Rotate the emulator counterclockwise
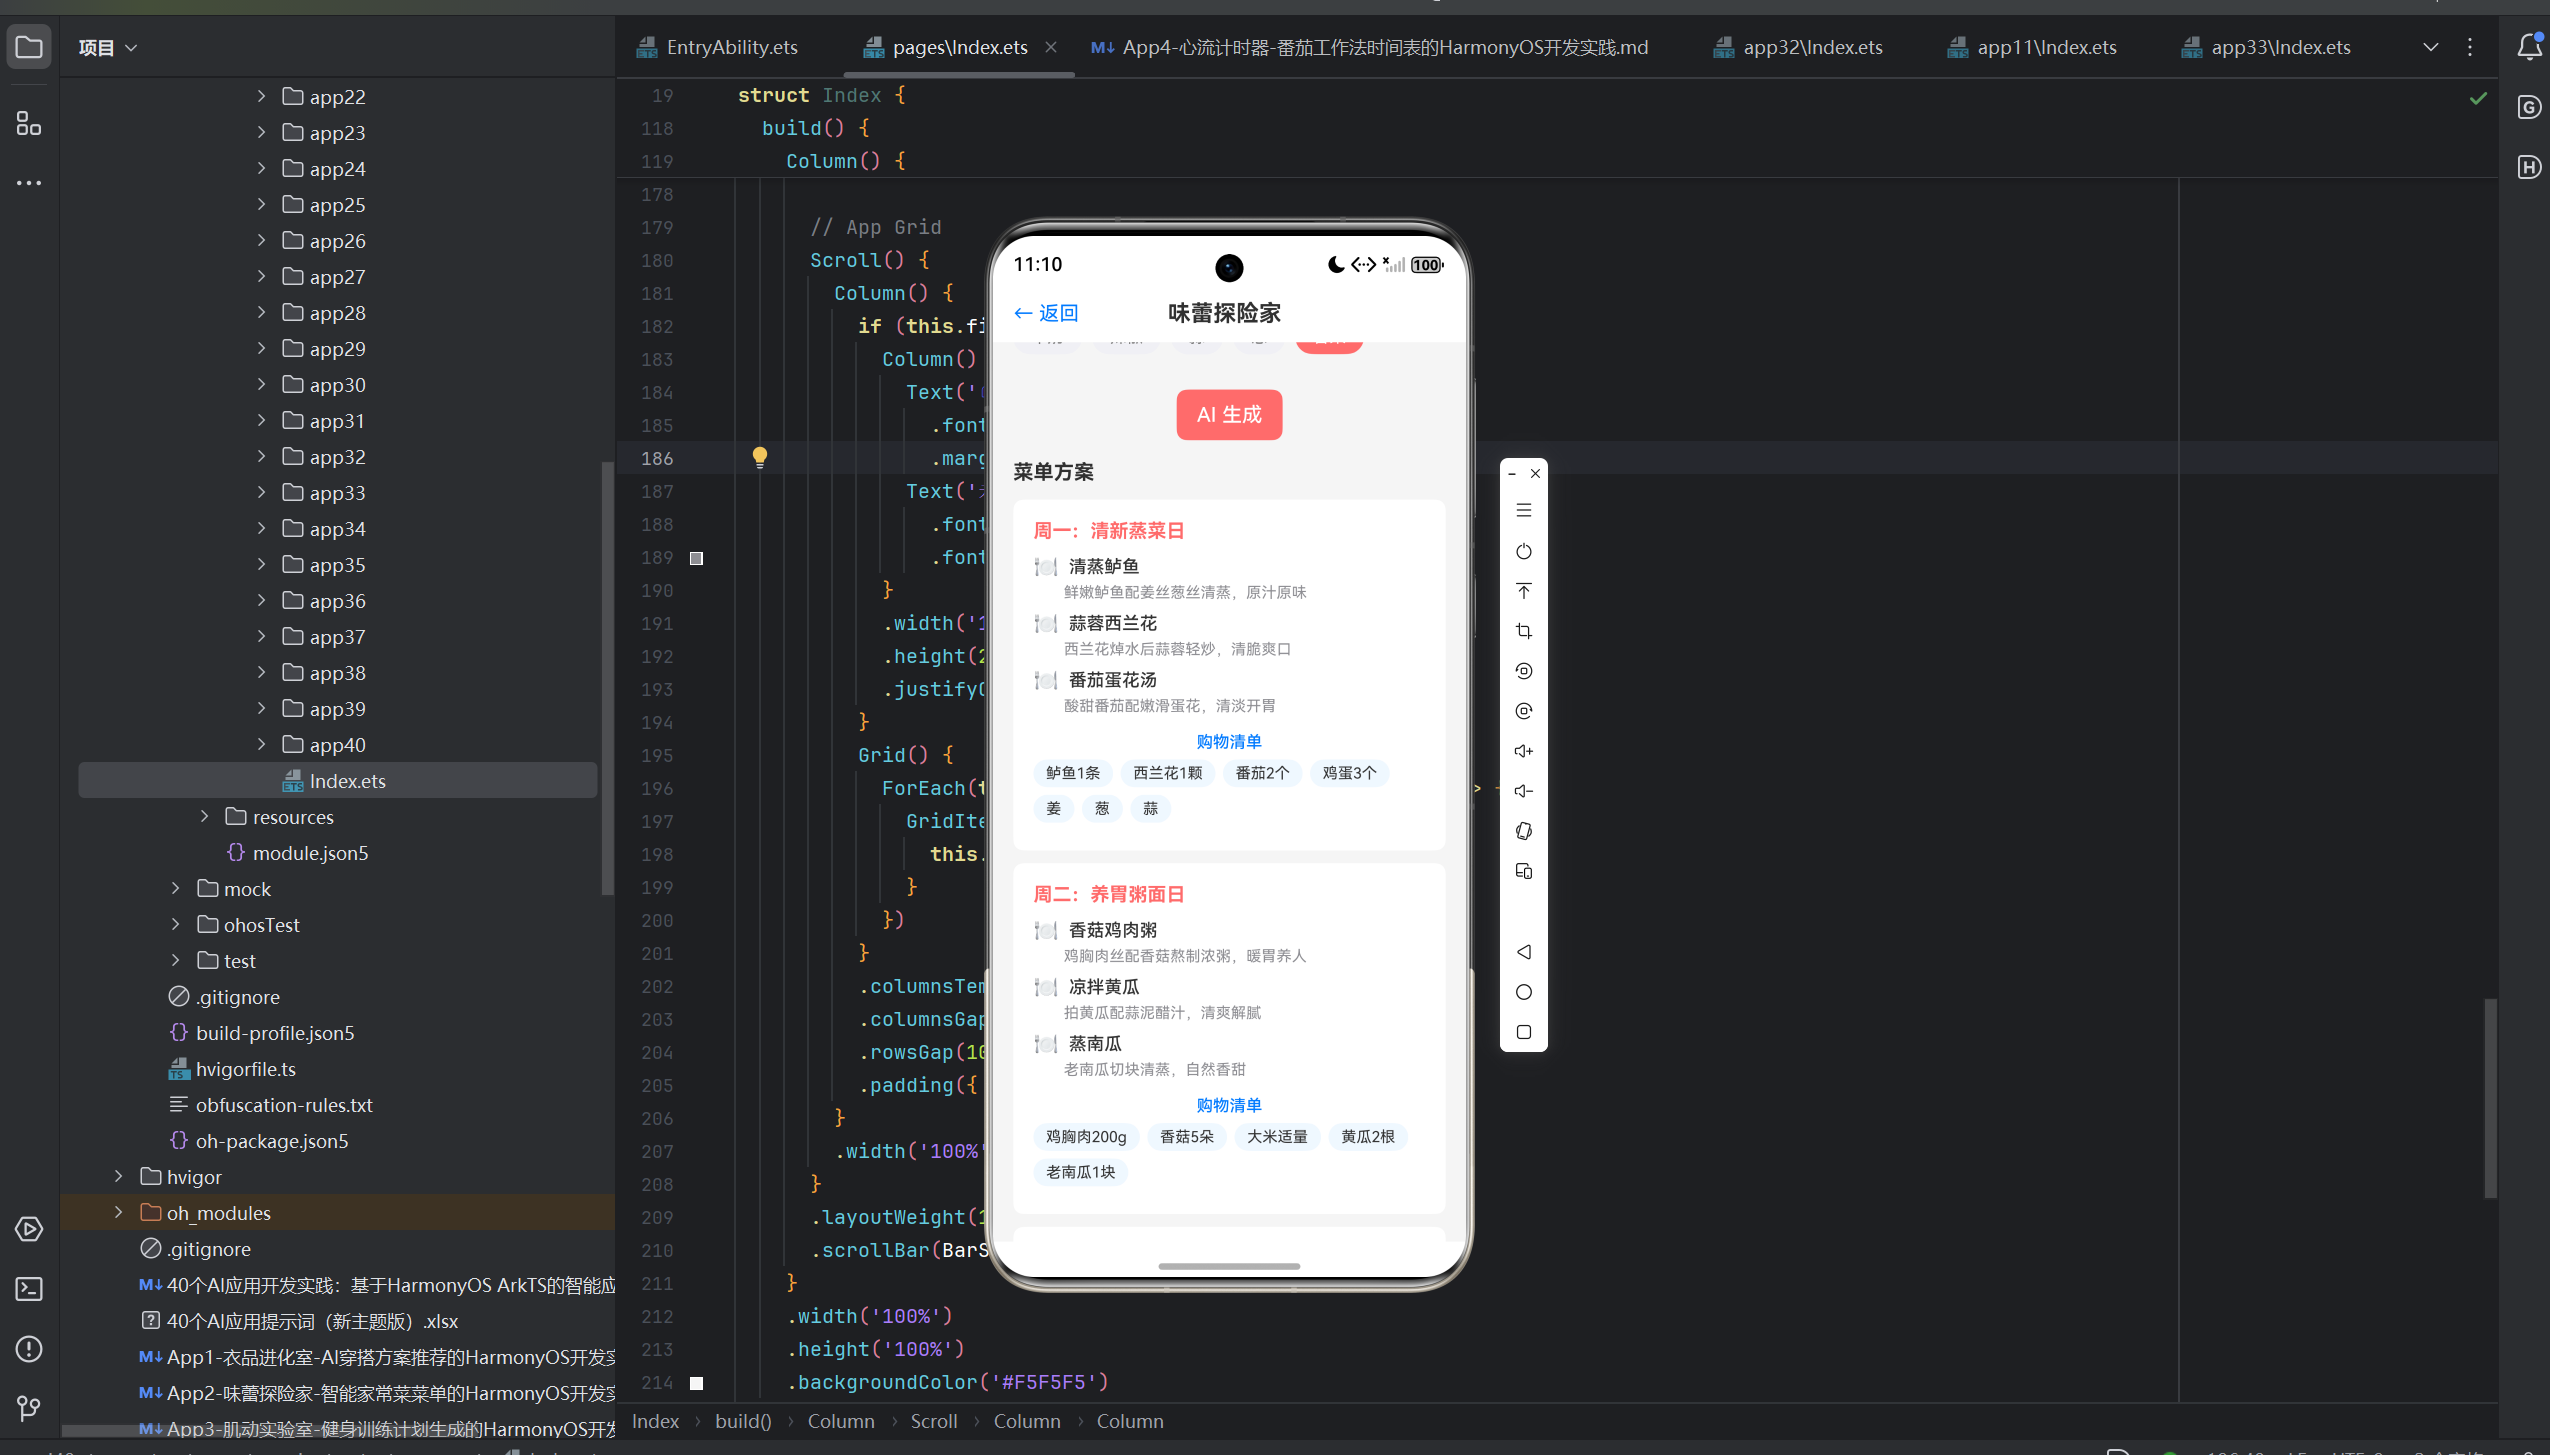This screenshot has height=1455, width=2550. click(x=1523, y=671)
